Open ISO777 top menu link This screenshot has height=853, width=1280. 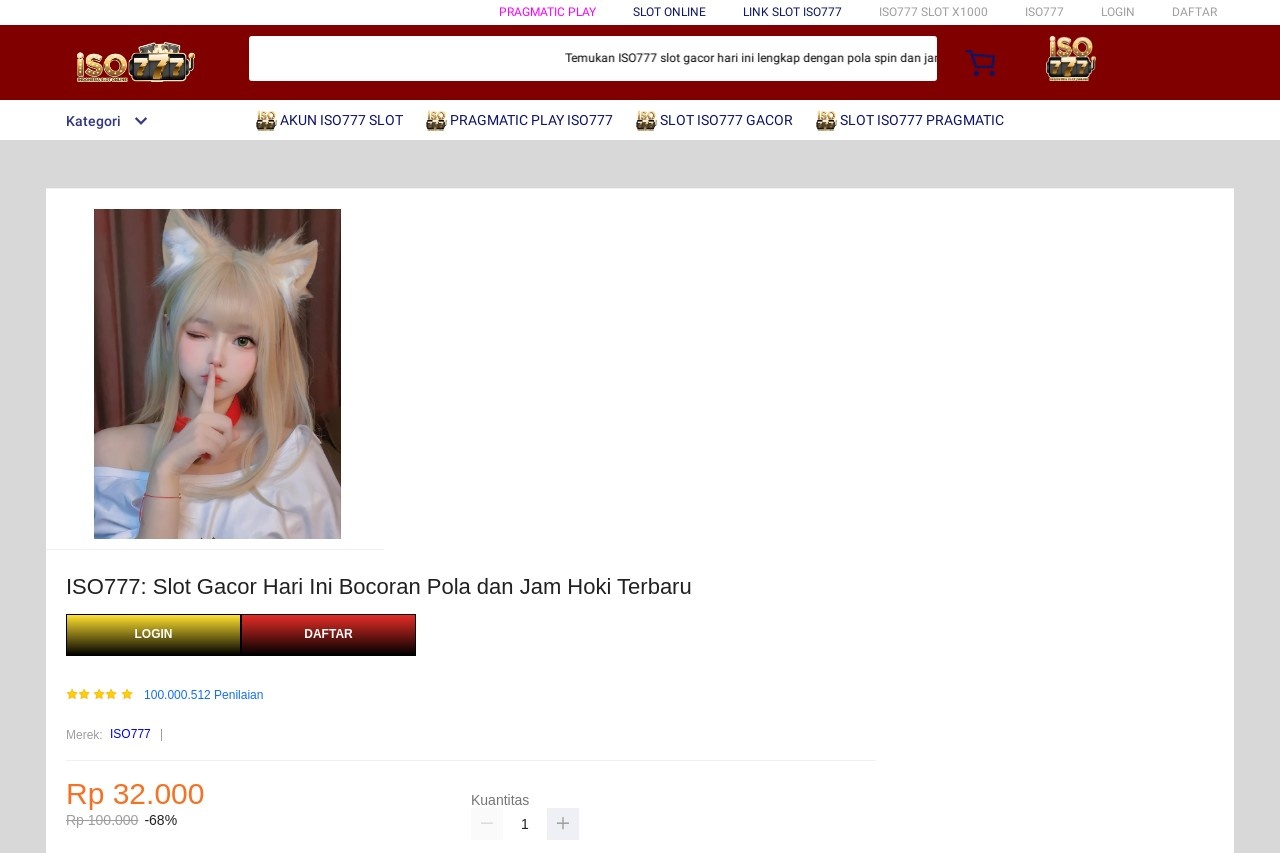point(1044,12)
